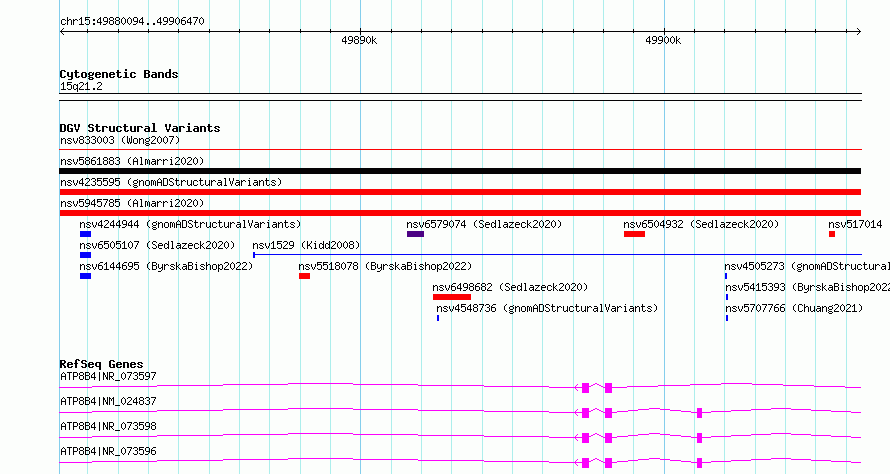890x474 pixels.
Task: Select the thin blue nsv1529 variant line
Action: [557, 255]
